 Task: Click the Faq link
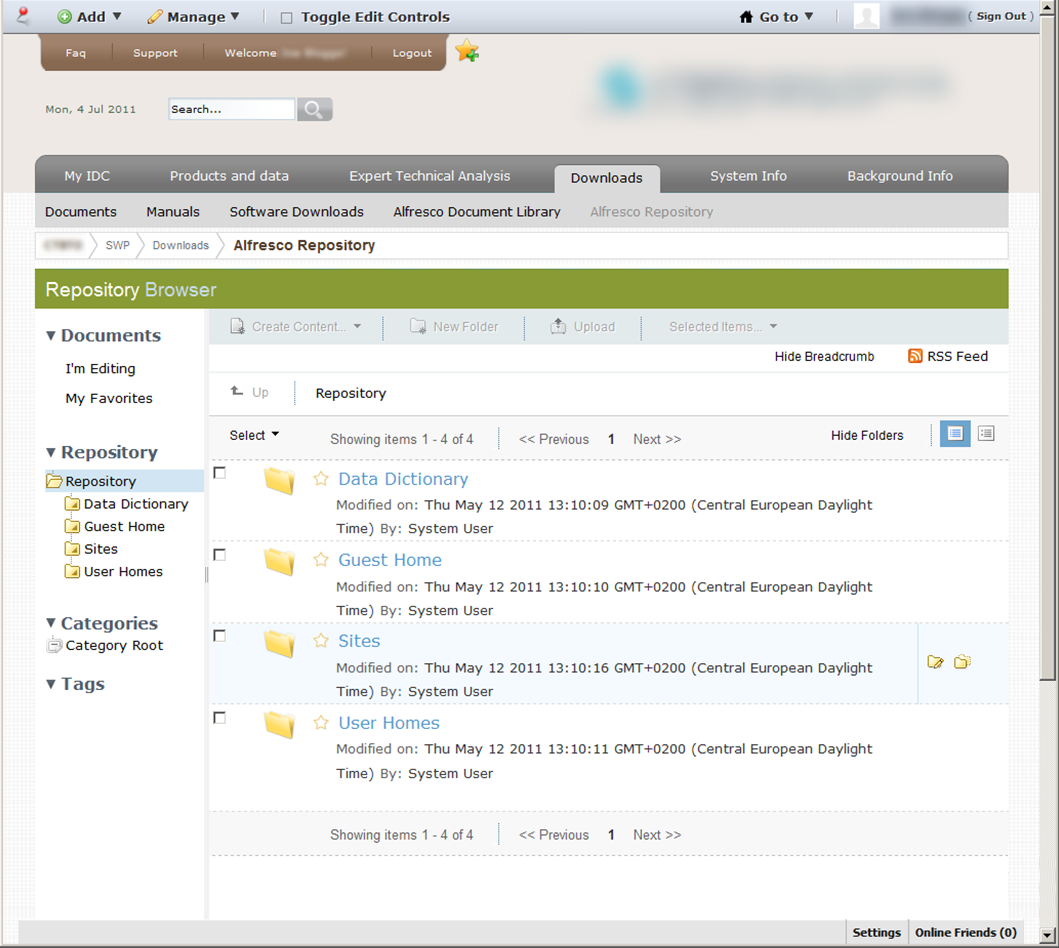(x=76, y=53)
